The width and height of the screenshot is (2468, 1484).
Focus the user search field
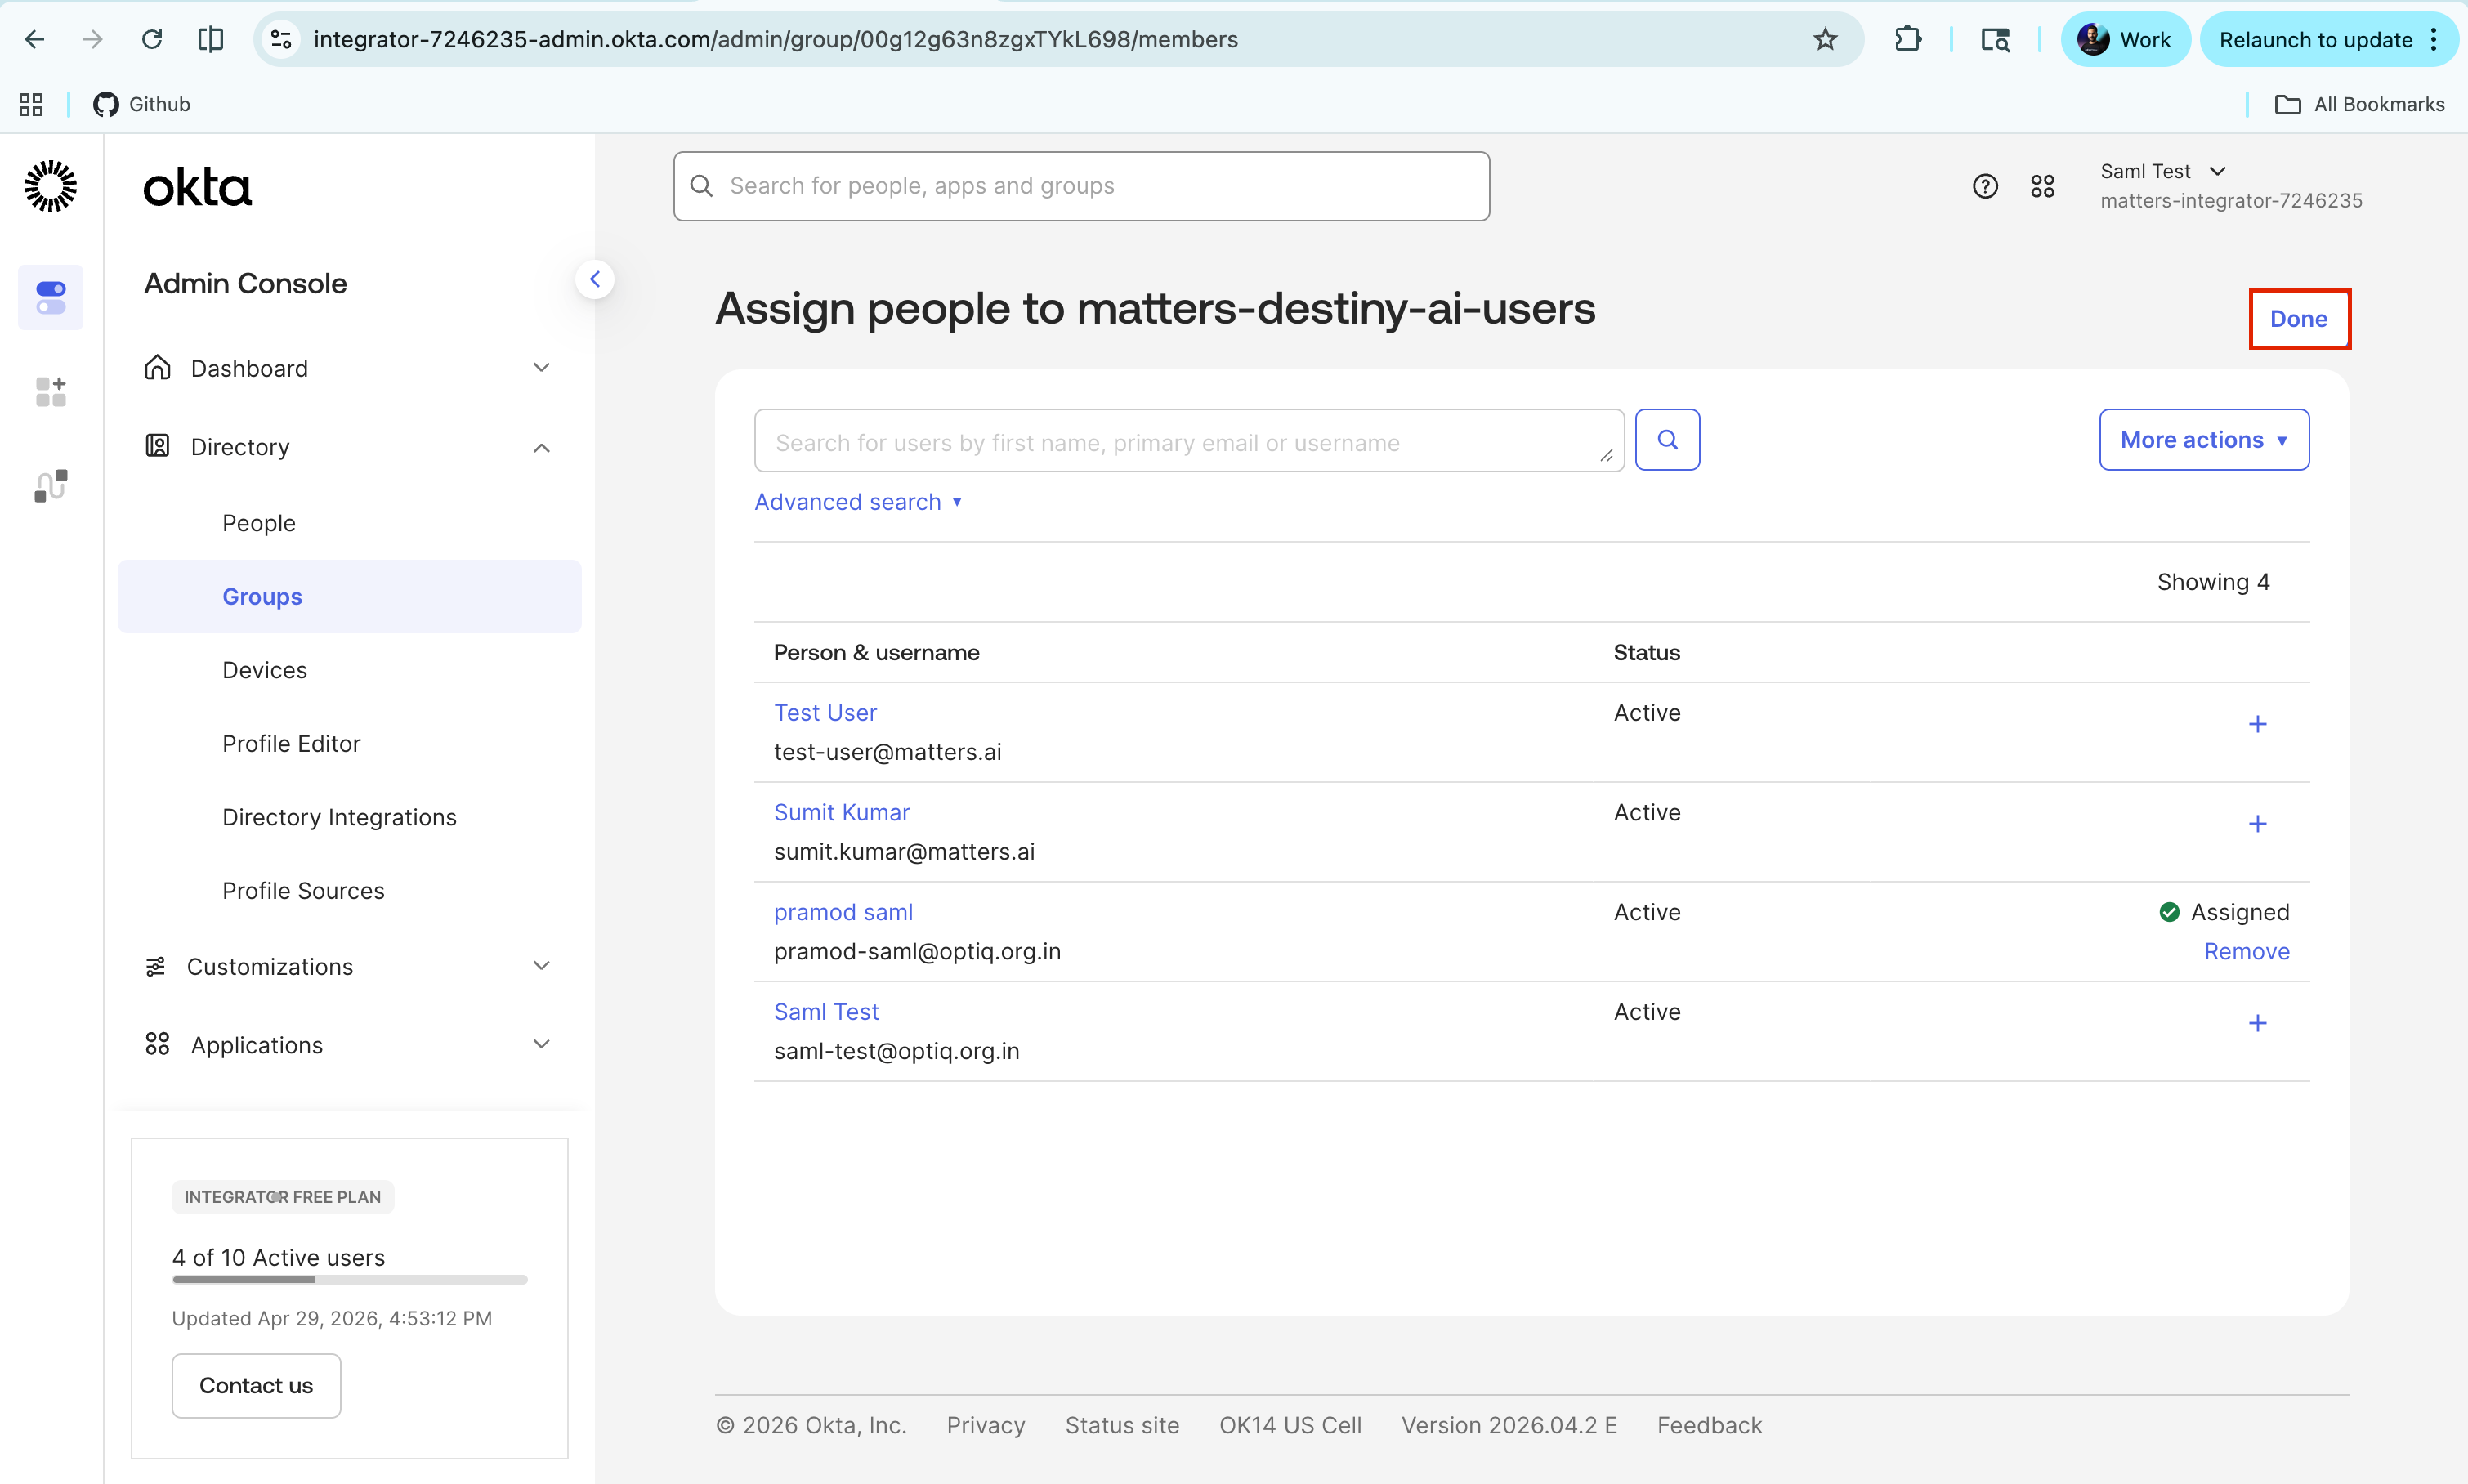pyautogui.click(x=1189, y=441)
